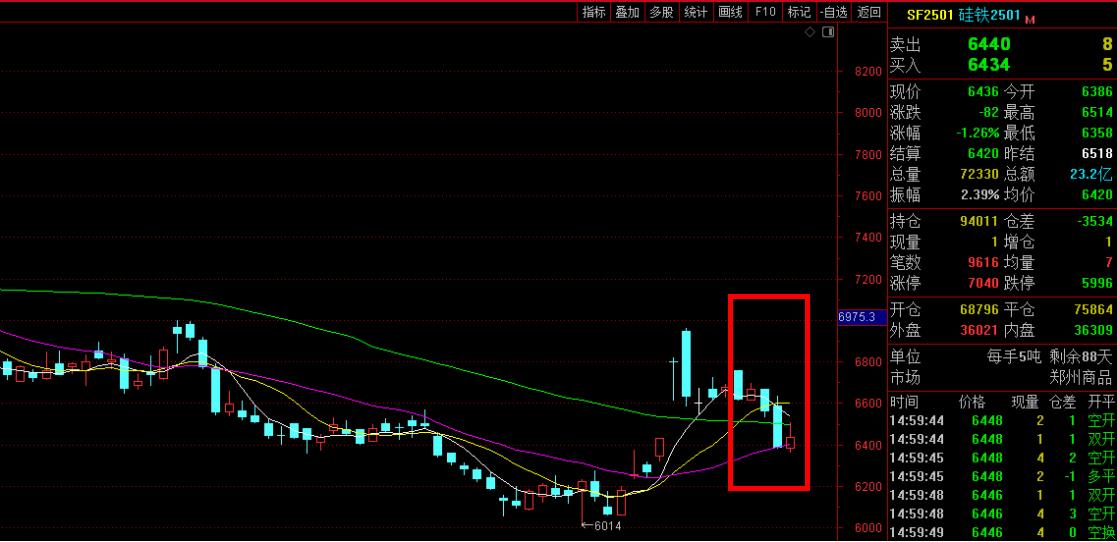Click the 6975.3 price marker on axis
The width and height of the screenshot is (1117, 542).
(857, 317)
